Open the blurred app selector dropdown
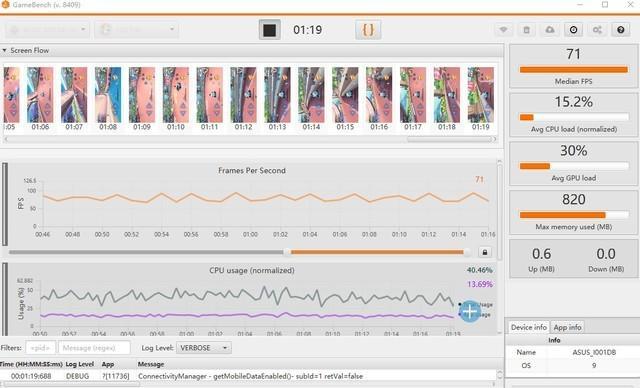Screen dimensions: 640x388 (136, 29)
